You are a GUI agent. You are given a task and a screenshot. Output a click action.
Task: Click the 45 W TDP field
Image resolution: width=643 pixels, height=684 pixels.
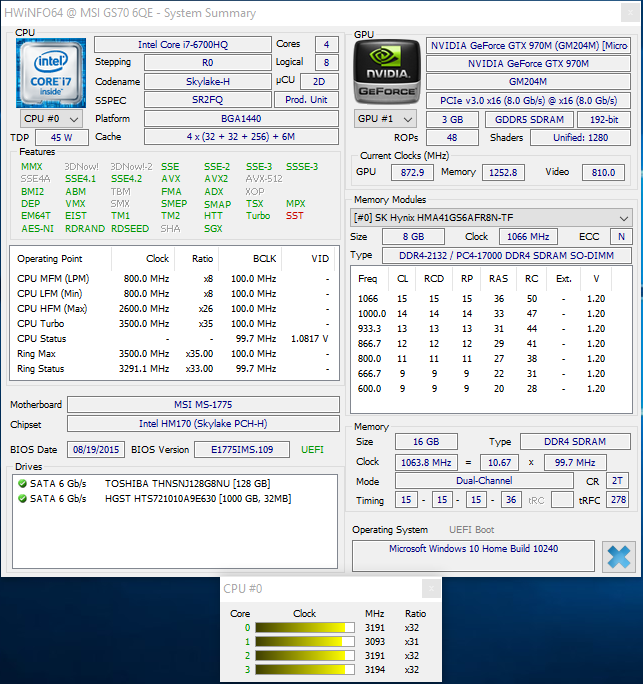62,137
